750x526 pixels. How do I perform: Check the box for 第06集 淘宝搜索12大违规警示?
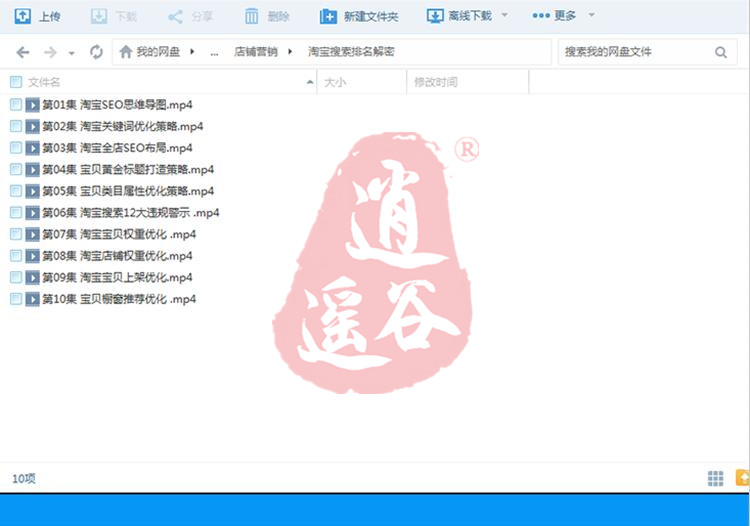16,212
